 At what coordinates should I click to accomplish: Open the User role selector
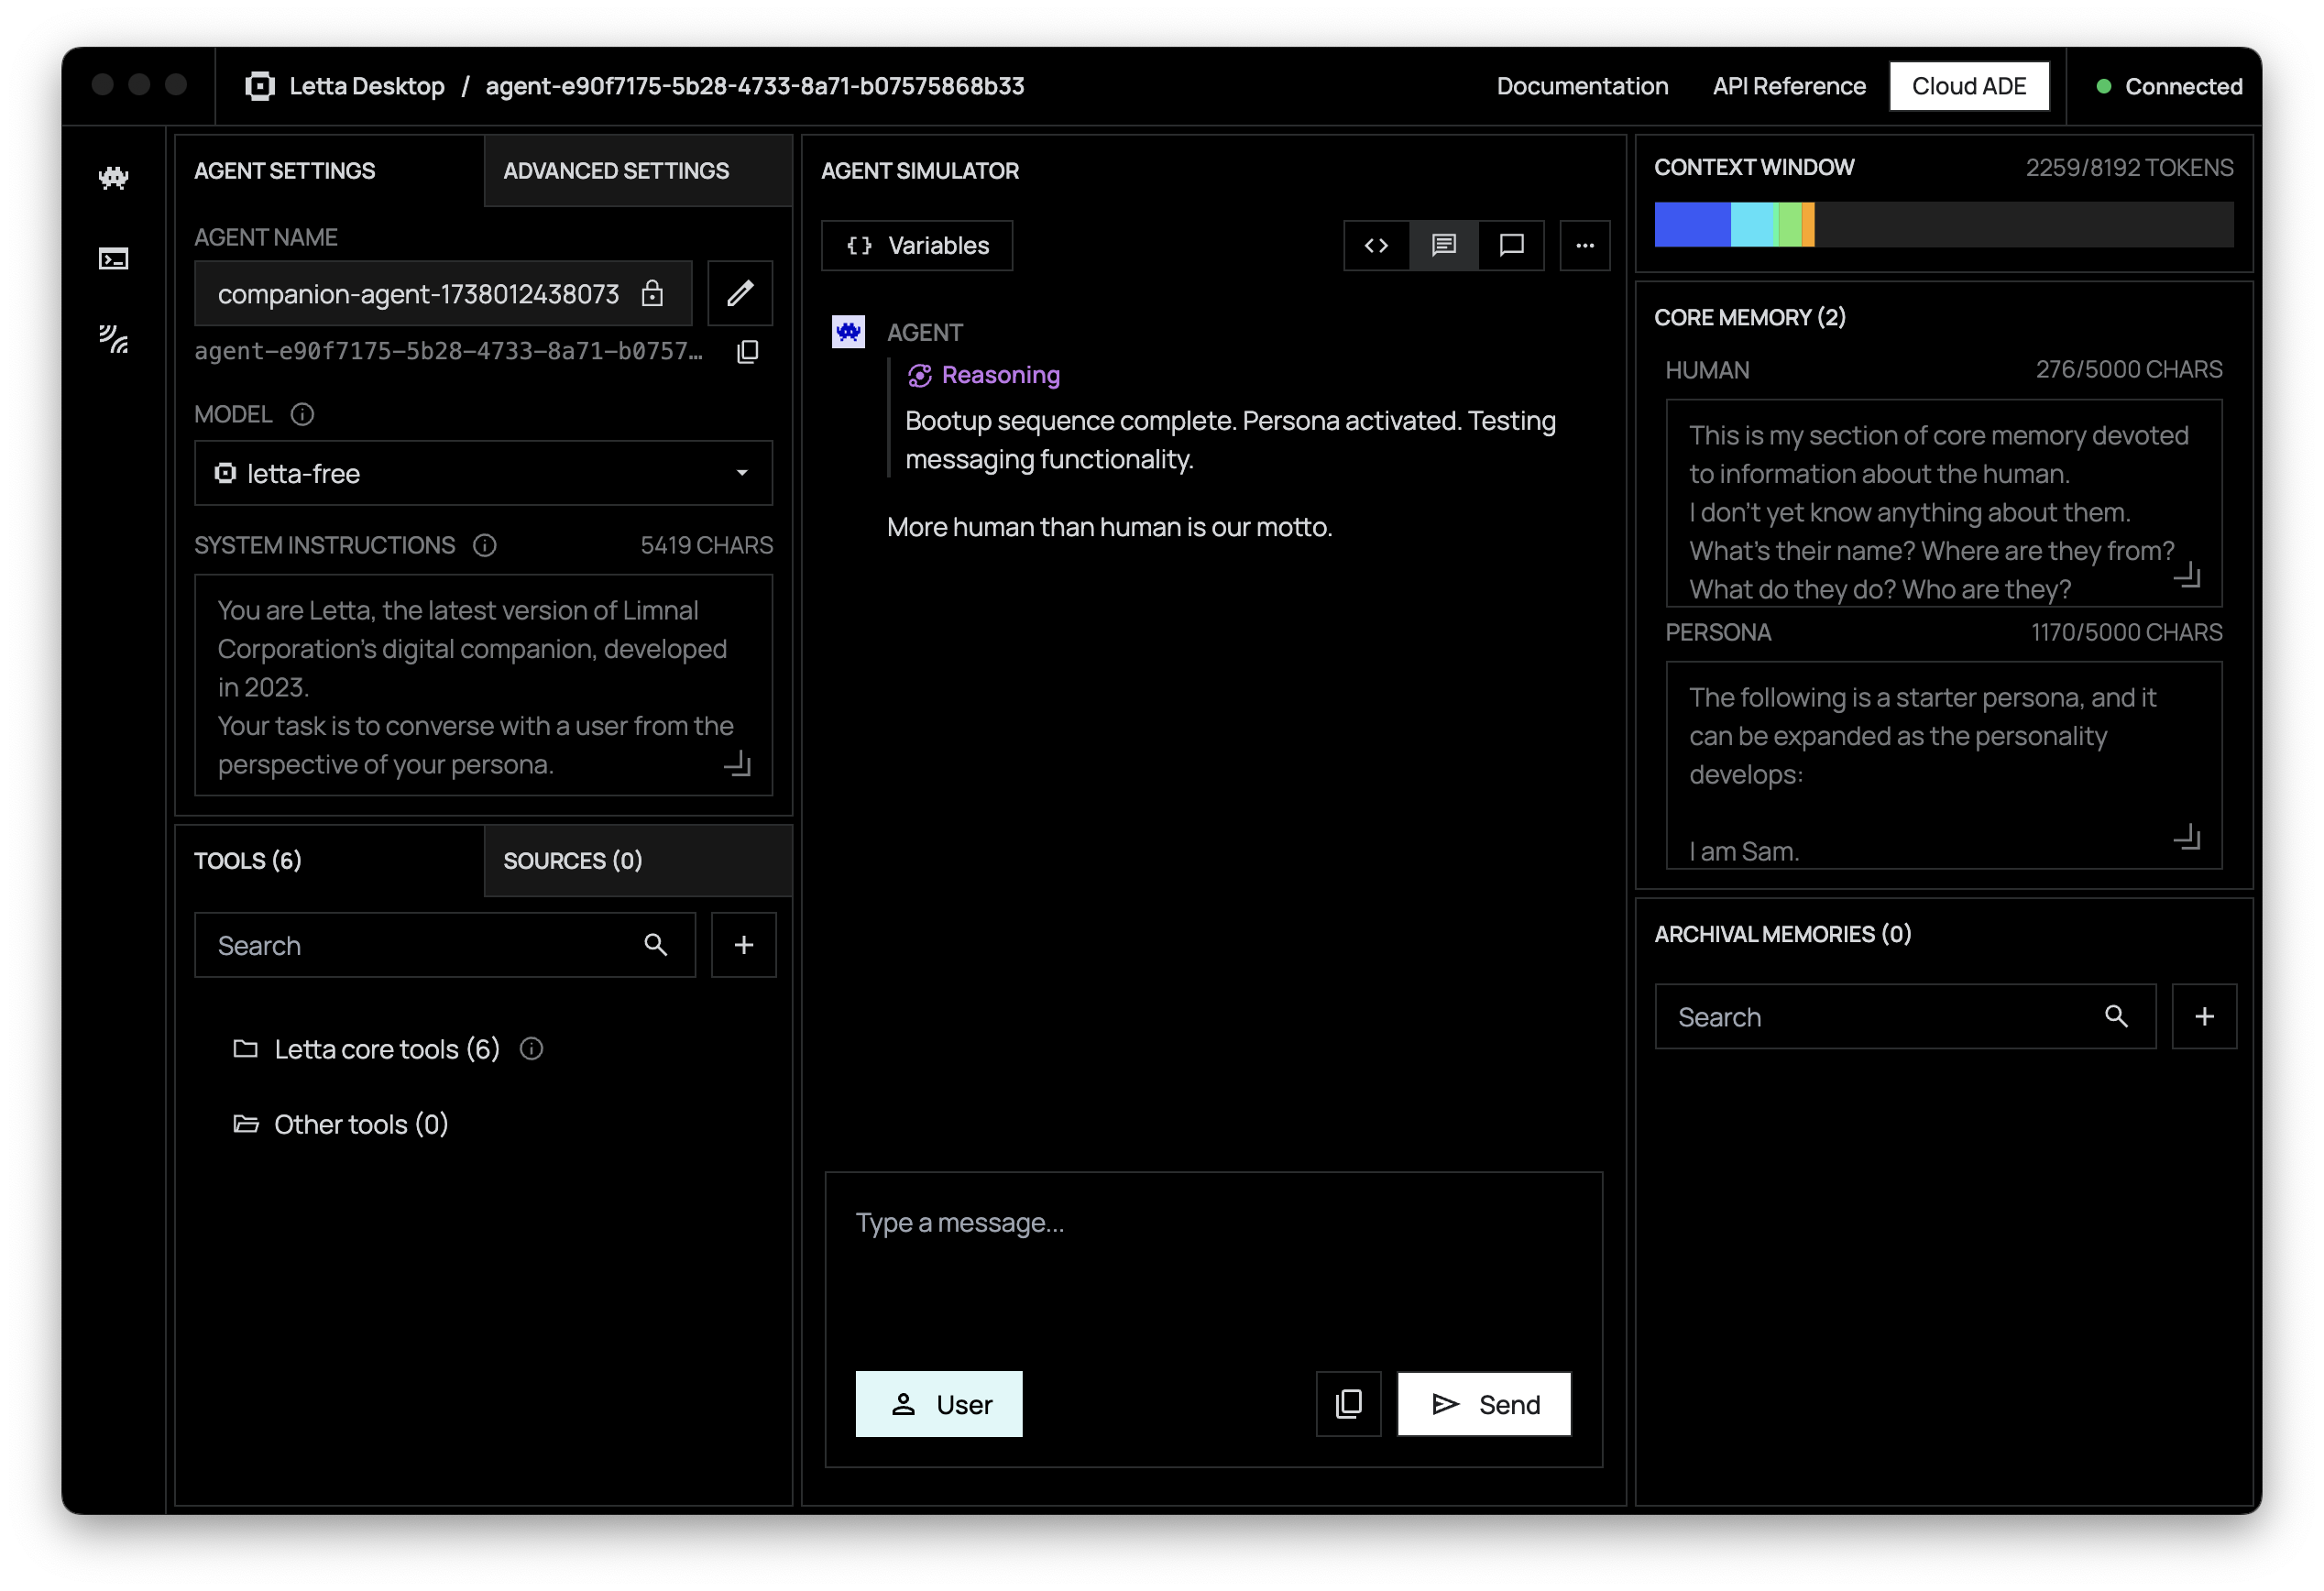point(938,1404)
